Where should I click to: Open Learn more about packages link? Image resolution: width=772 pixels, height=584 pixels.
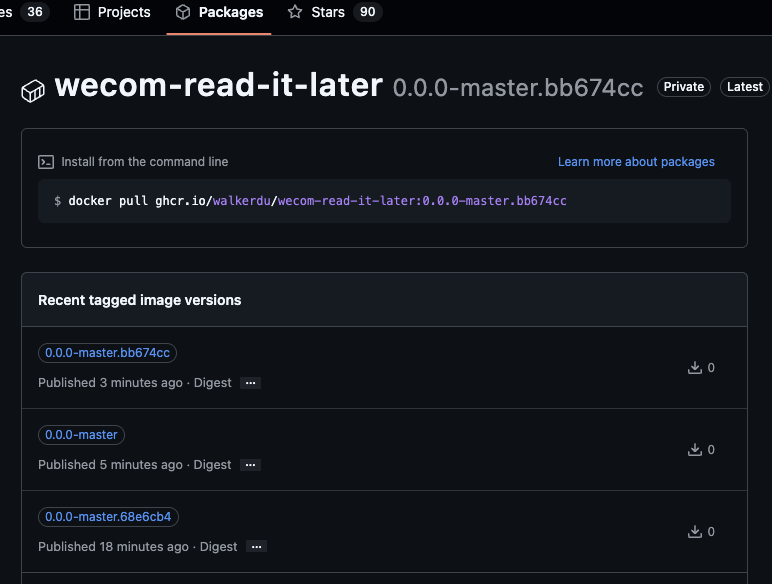tap(636, 162)
